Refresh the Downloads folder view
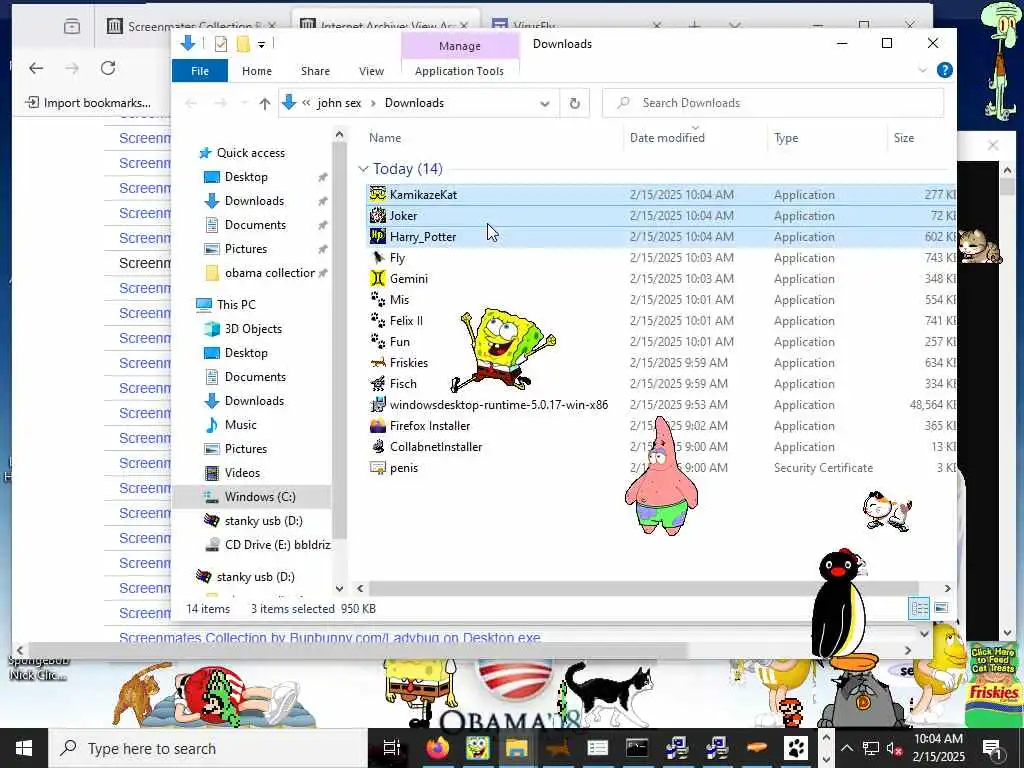The width and height of the screenshot is (1024, 768). pyautogui.click(x=575, y=103)
